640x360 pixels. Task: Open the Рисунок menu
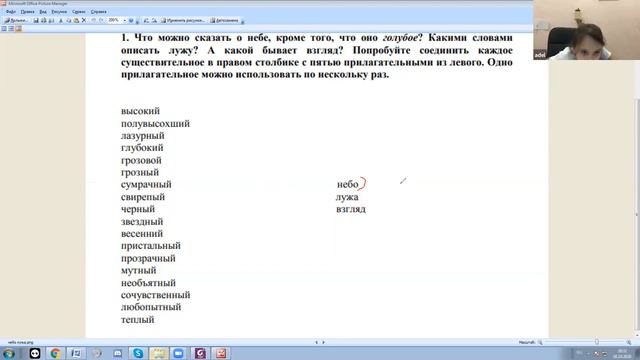[x=59, y=12]
